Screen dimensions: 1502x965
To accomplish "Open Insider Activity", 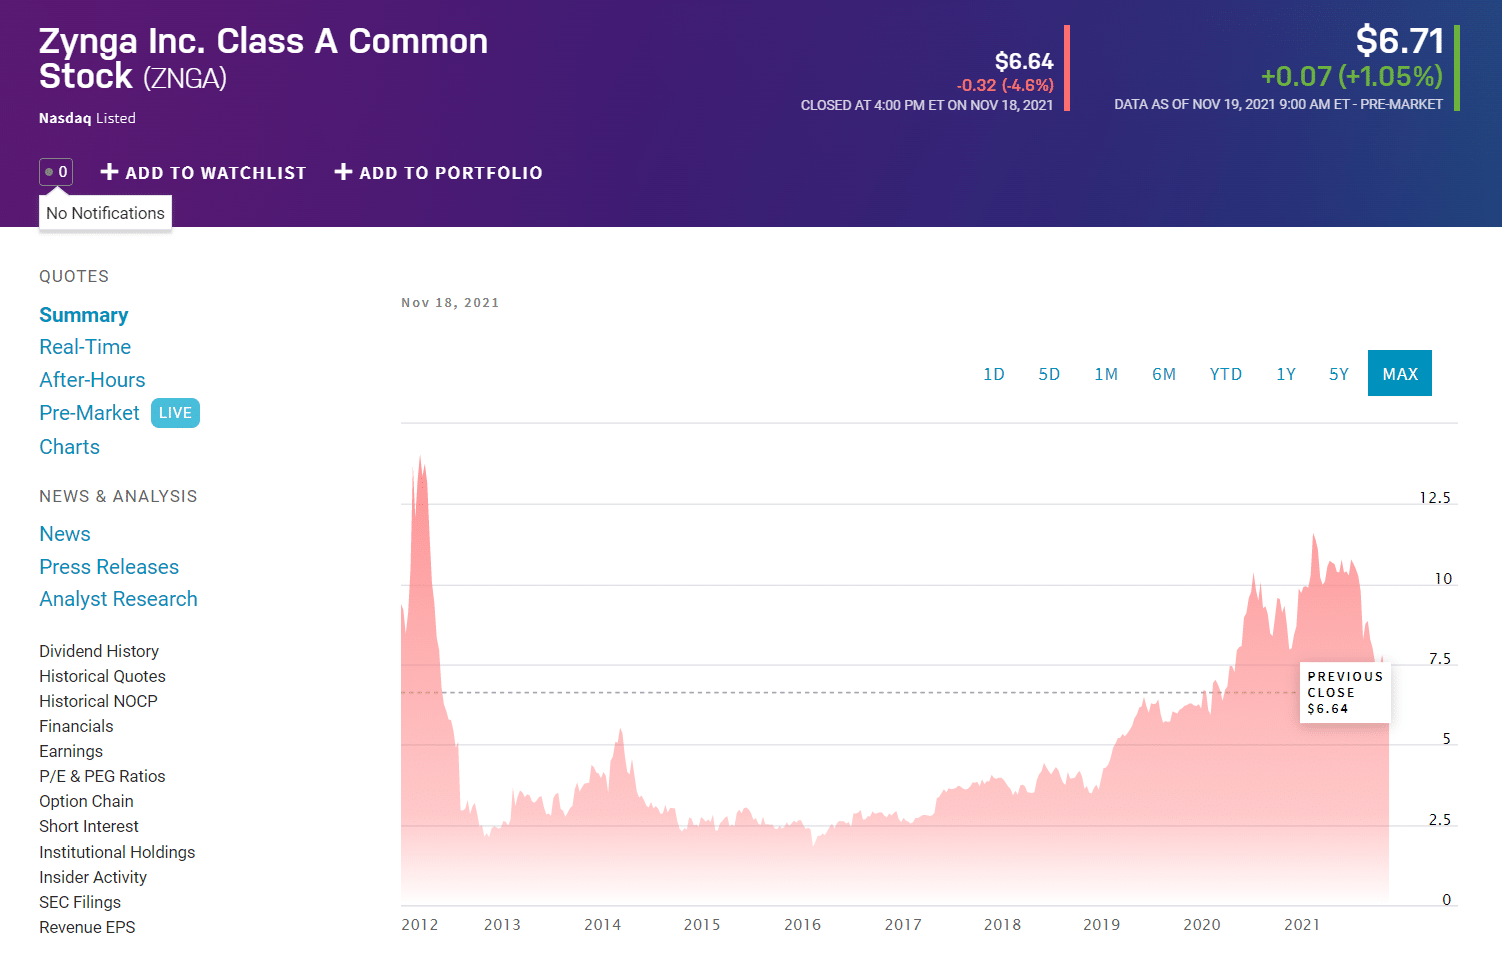I will point(93,877).
